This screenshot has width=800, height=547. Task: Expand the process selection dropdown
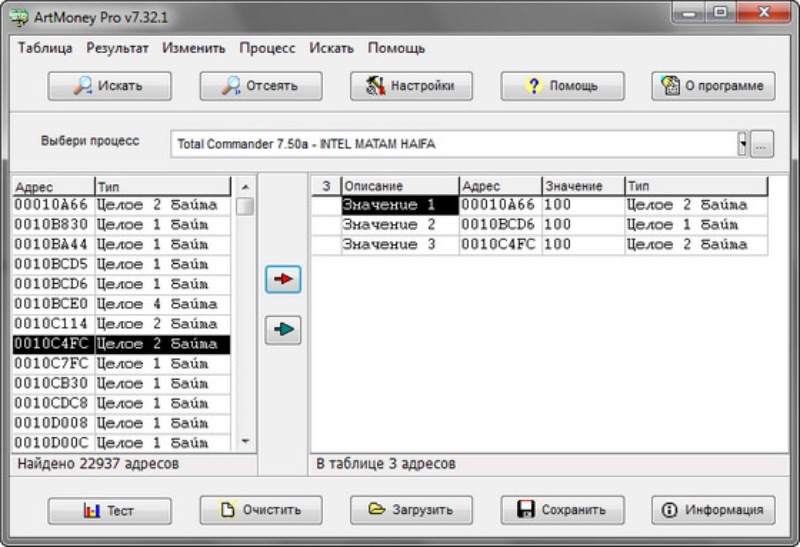coord(742,144)
